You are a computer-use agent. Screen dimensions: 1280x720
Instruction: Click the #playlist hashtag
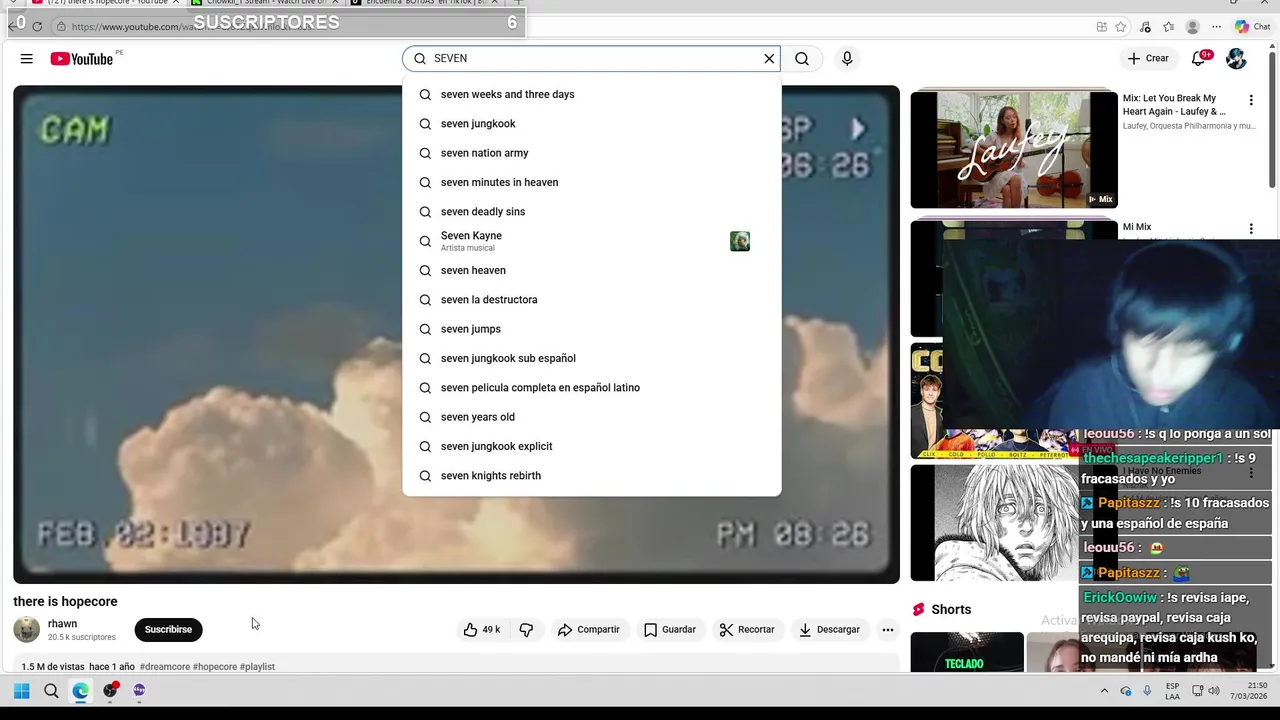(257, 667)
